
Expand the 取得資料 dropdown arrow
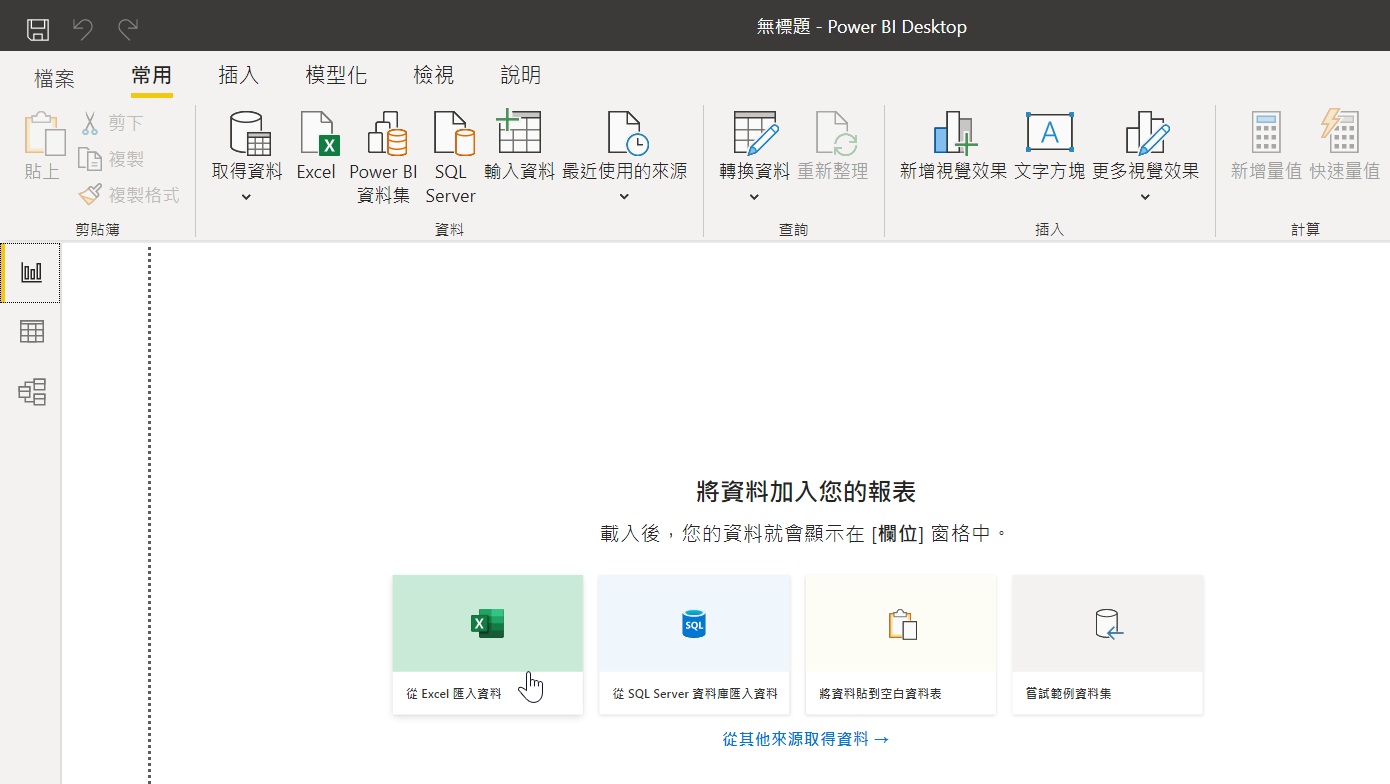pos(247,197)
